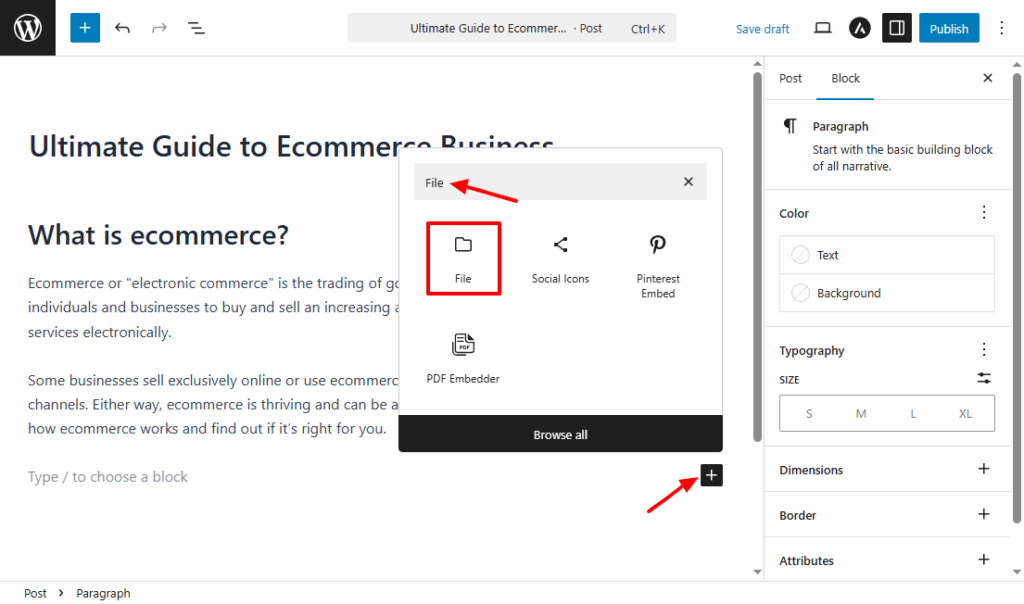Redo the last undone change
1024x604 pixels.
tap(159, 28)
